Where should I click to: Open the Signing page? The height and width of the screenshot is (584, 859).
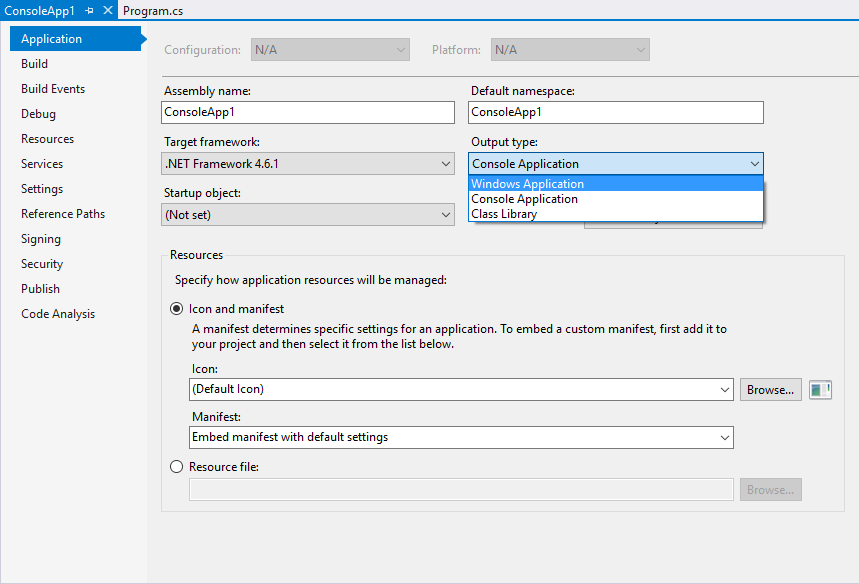pyautogui.click(x=41, y=239)
